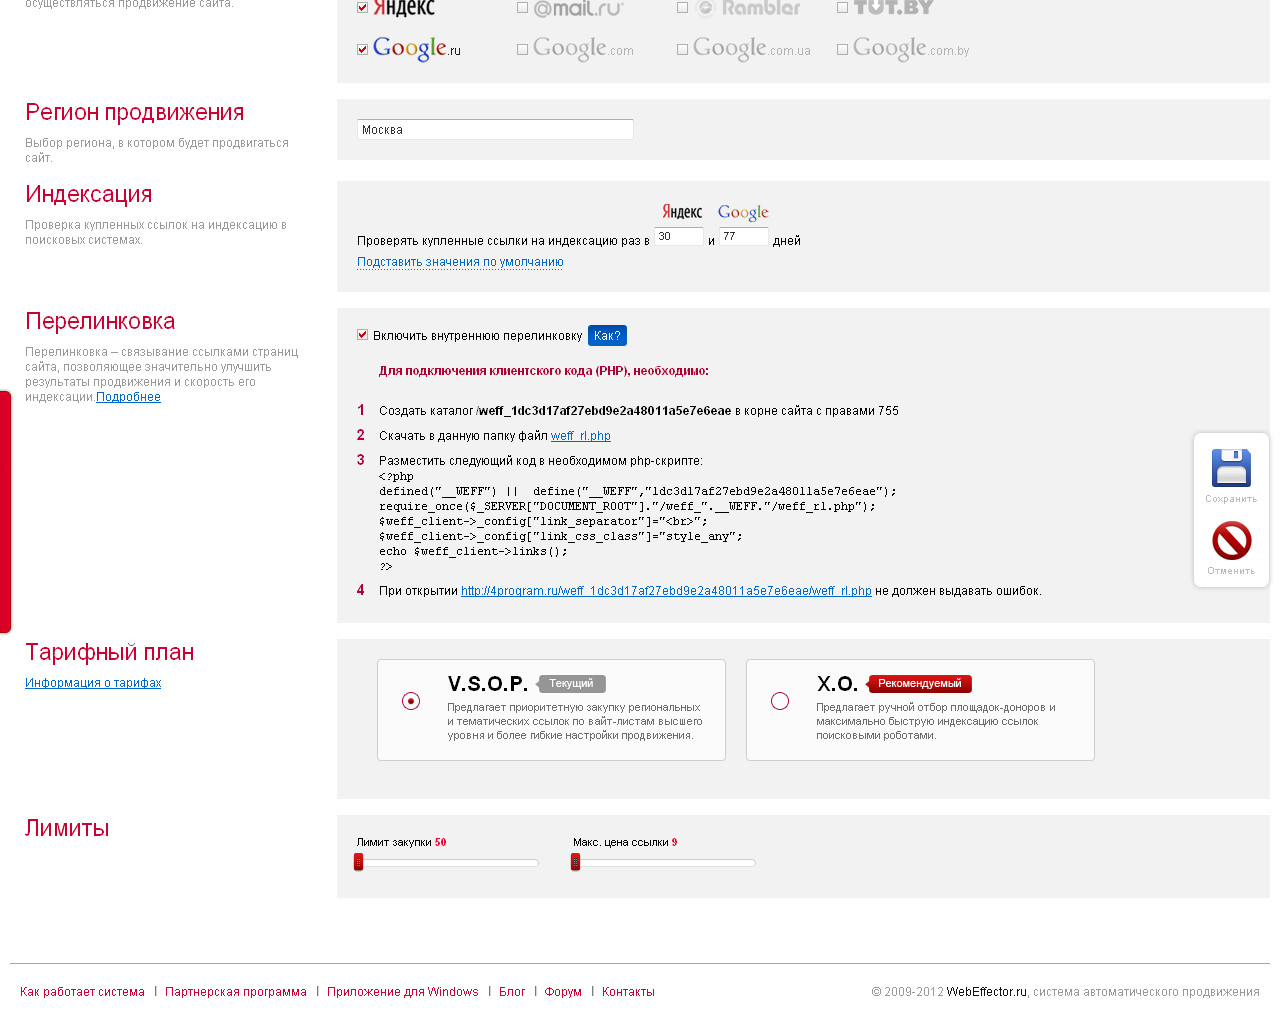Click the 'Сохранить' label under save icon
The width and height of the screenshot is (1280, 1024).
1231,499
